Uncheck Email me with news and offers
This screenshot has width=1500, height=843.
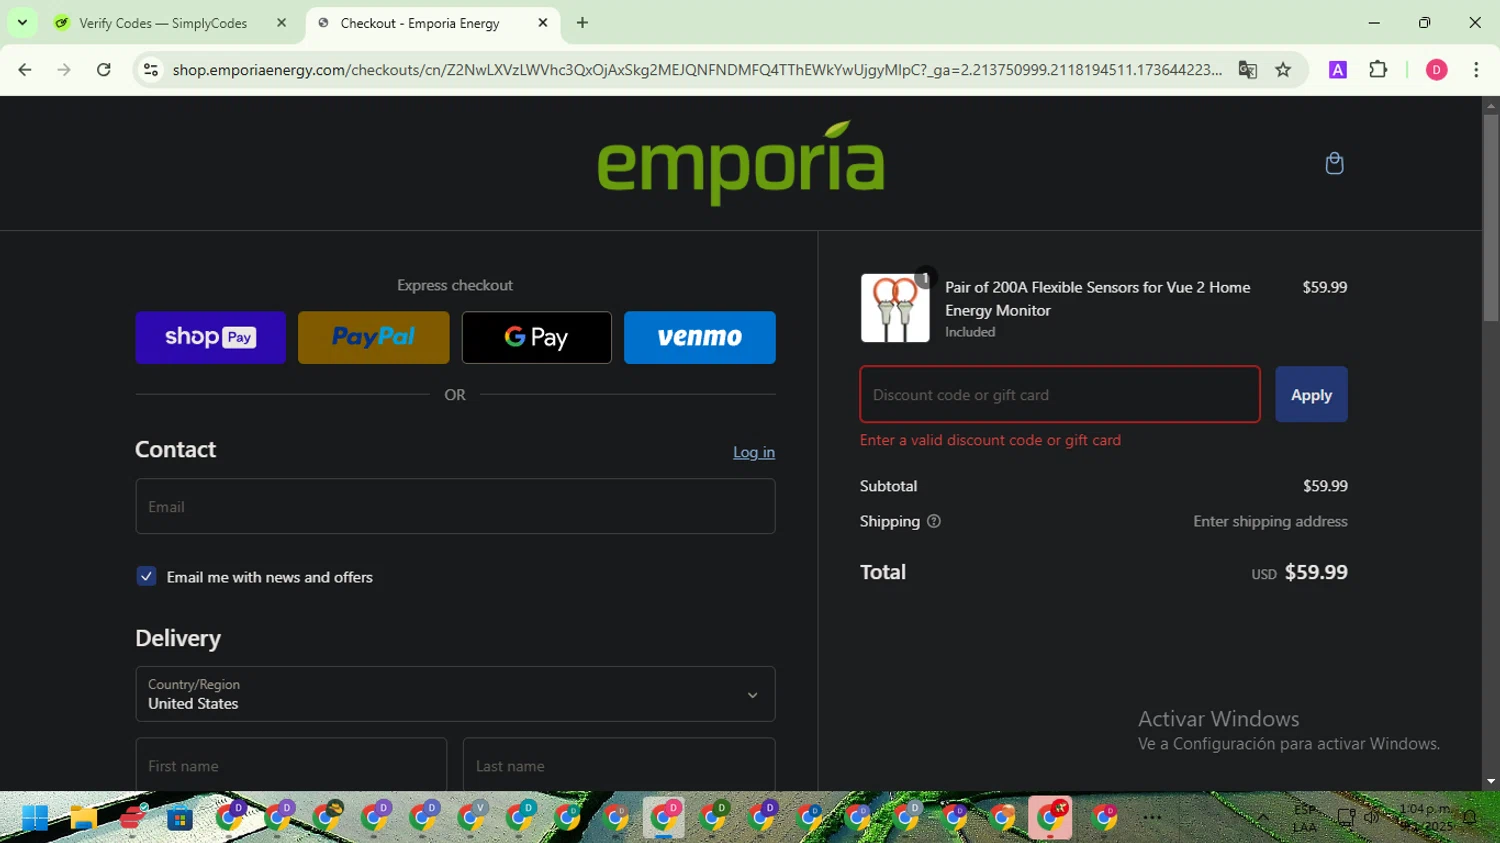click(x=146, y=576)
